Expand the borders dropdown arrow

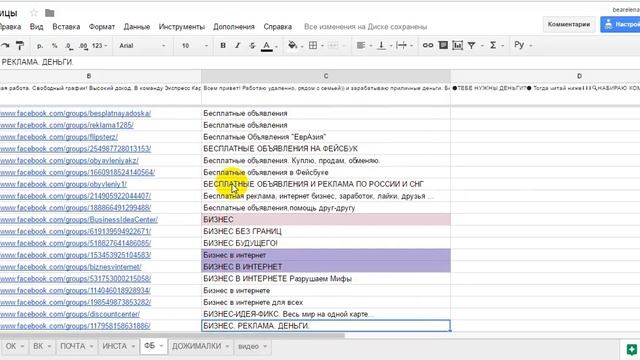tap(322, 46)
